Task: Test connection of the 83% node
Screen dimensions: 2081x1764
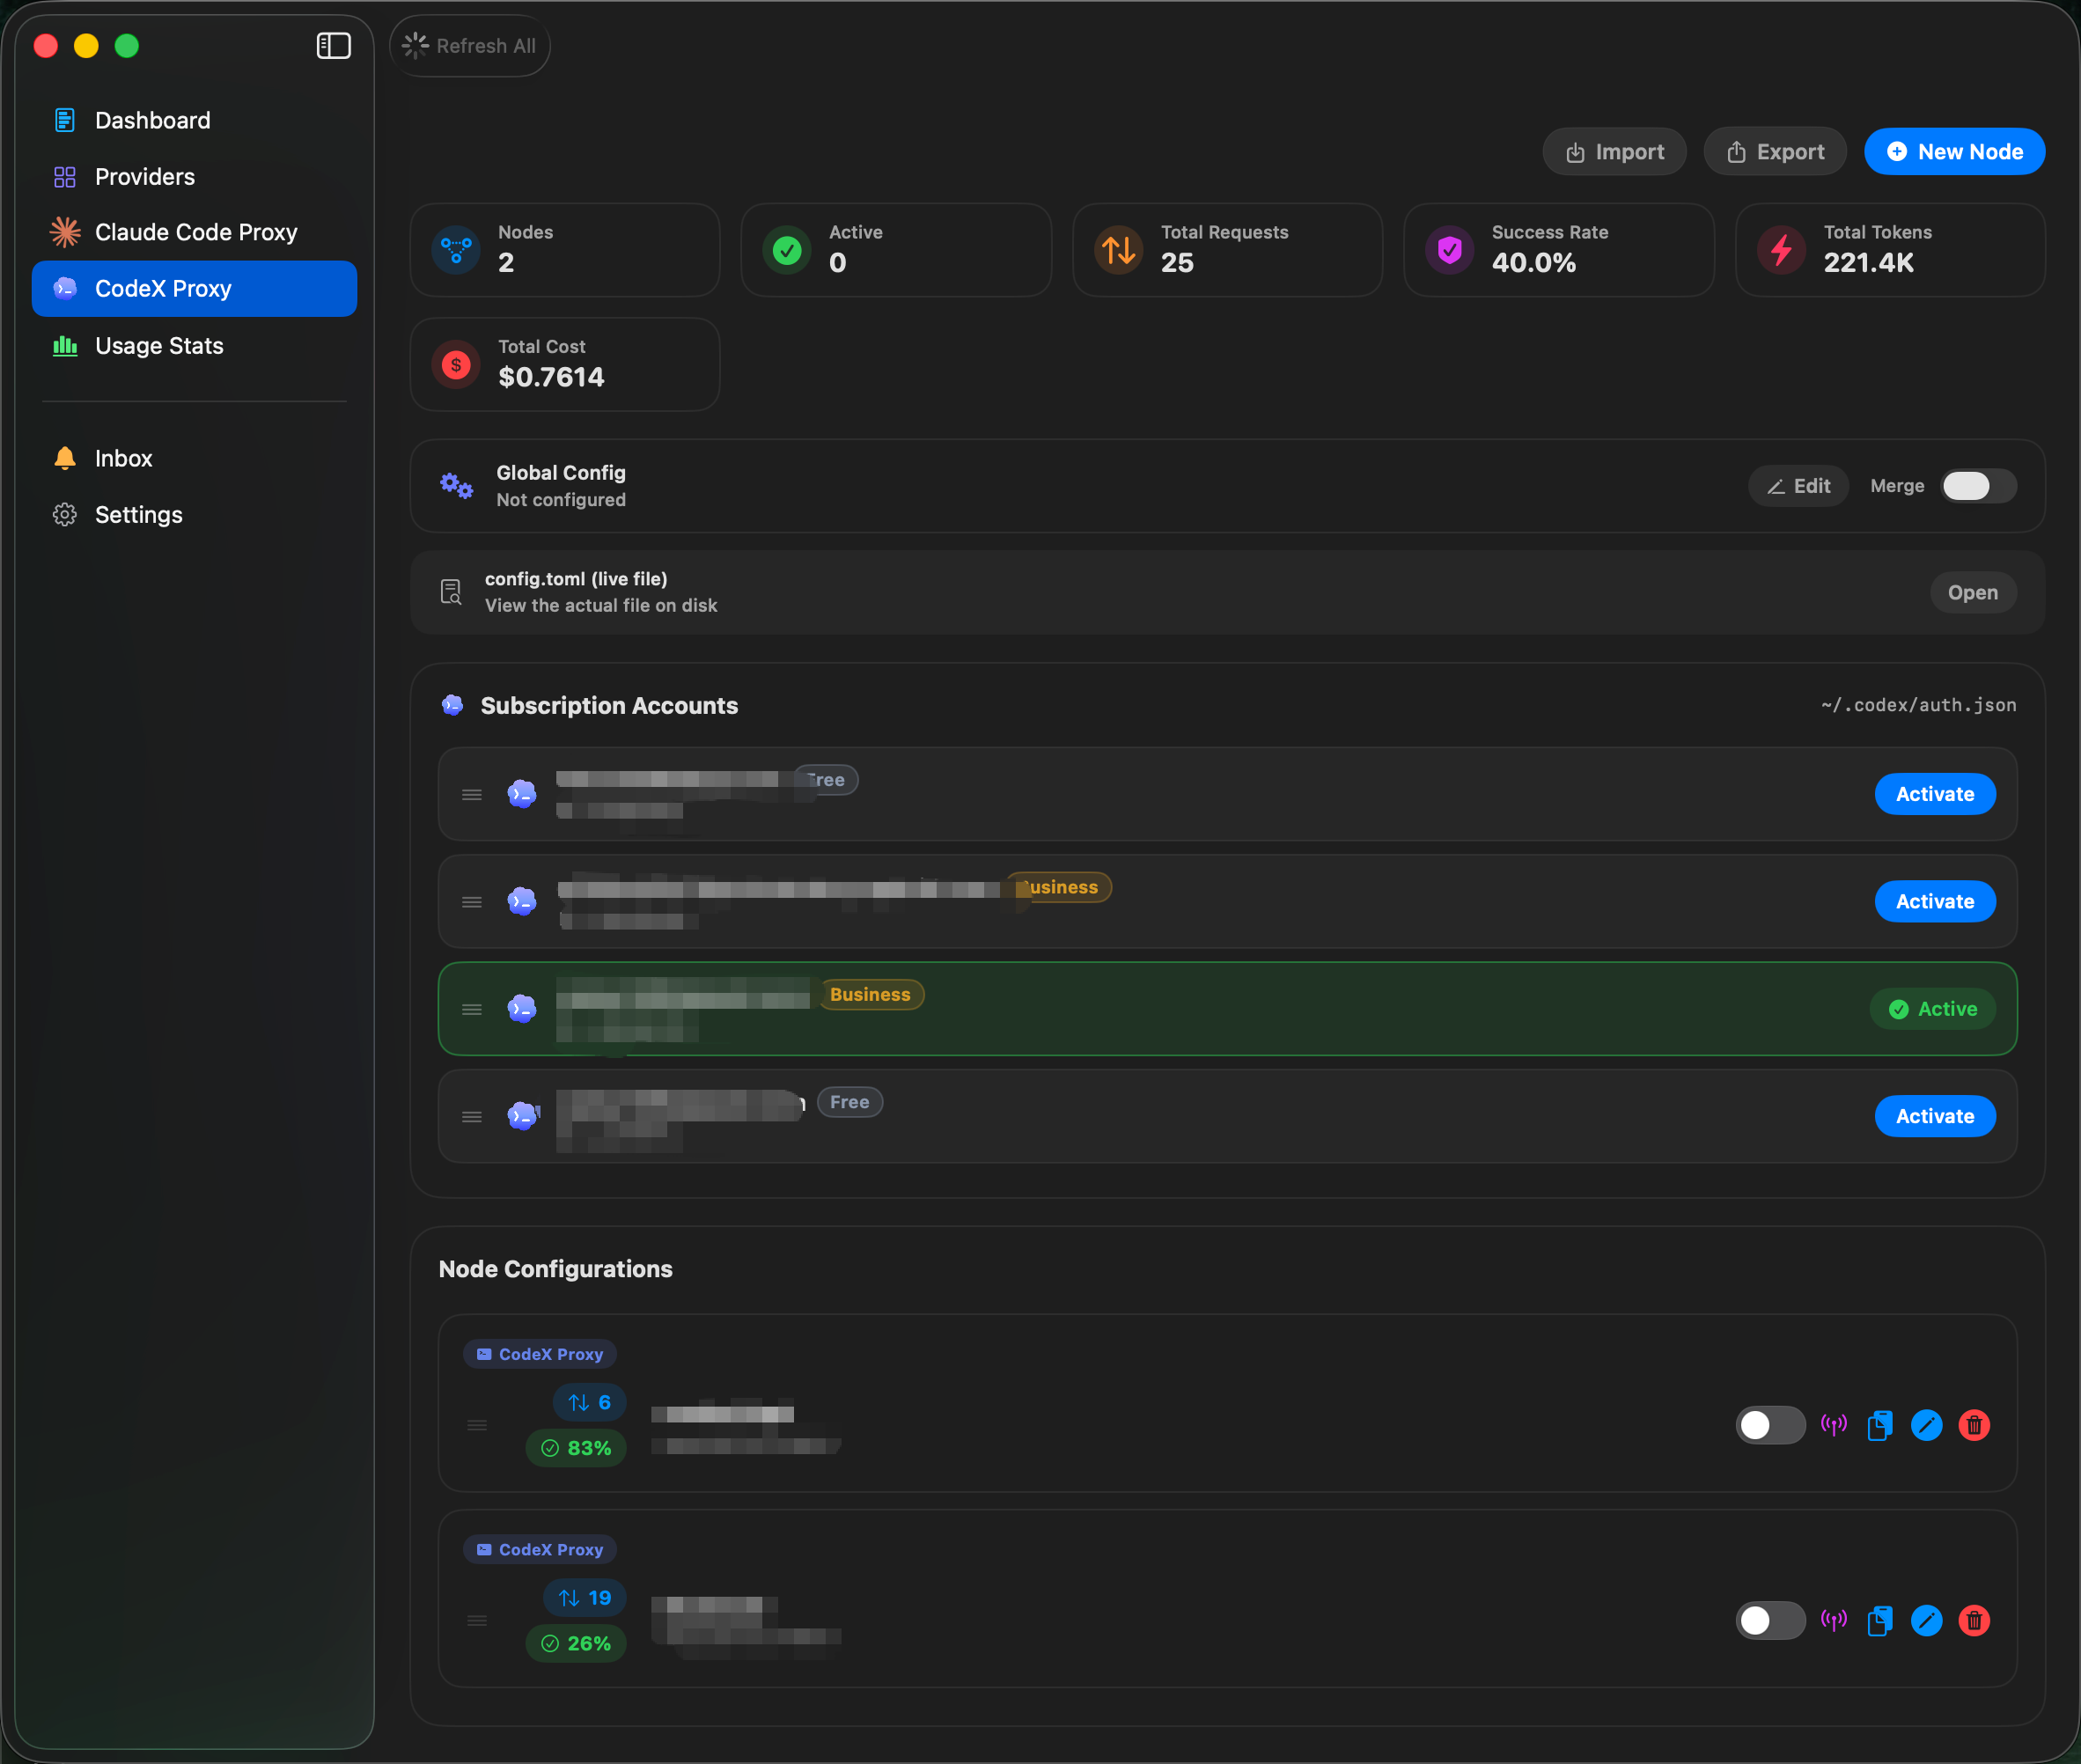Action: click(1833, 1425)
